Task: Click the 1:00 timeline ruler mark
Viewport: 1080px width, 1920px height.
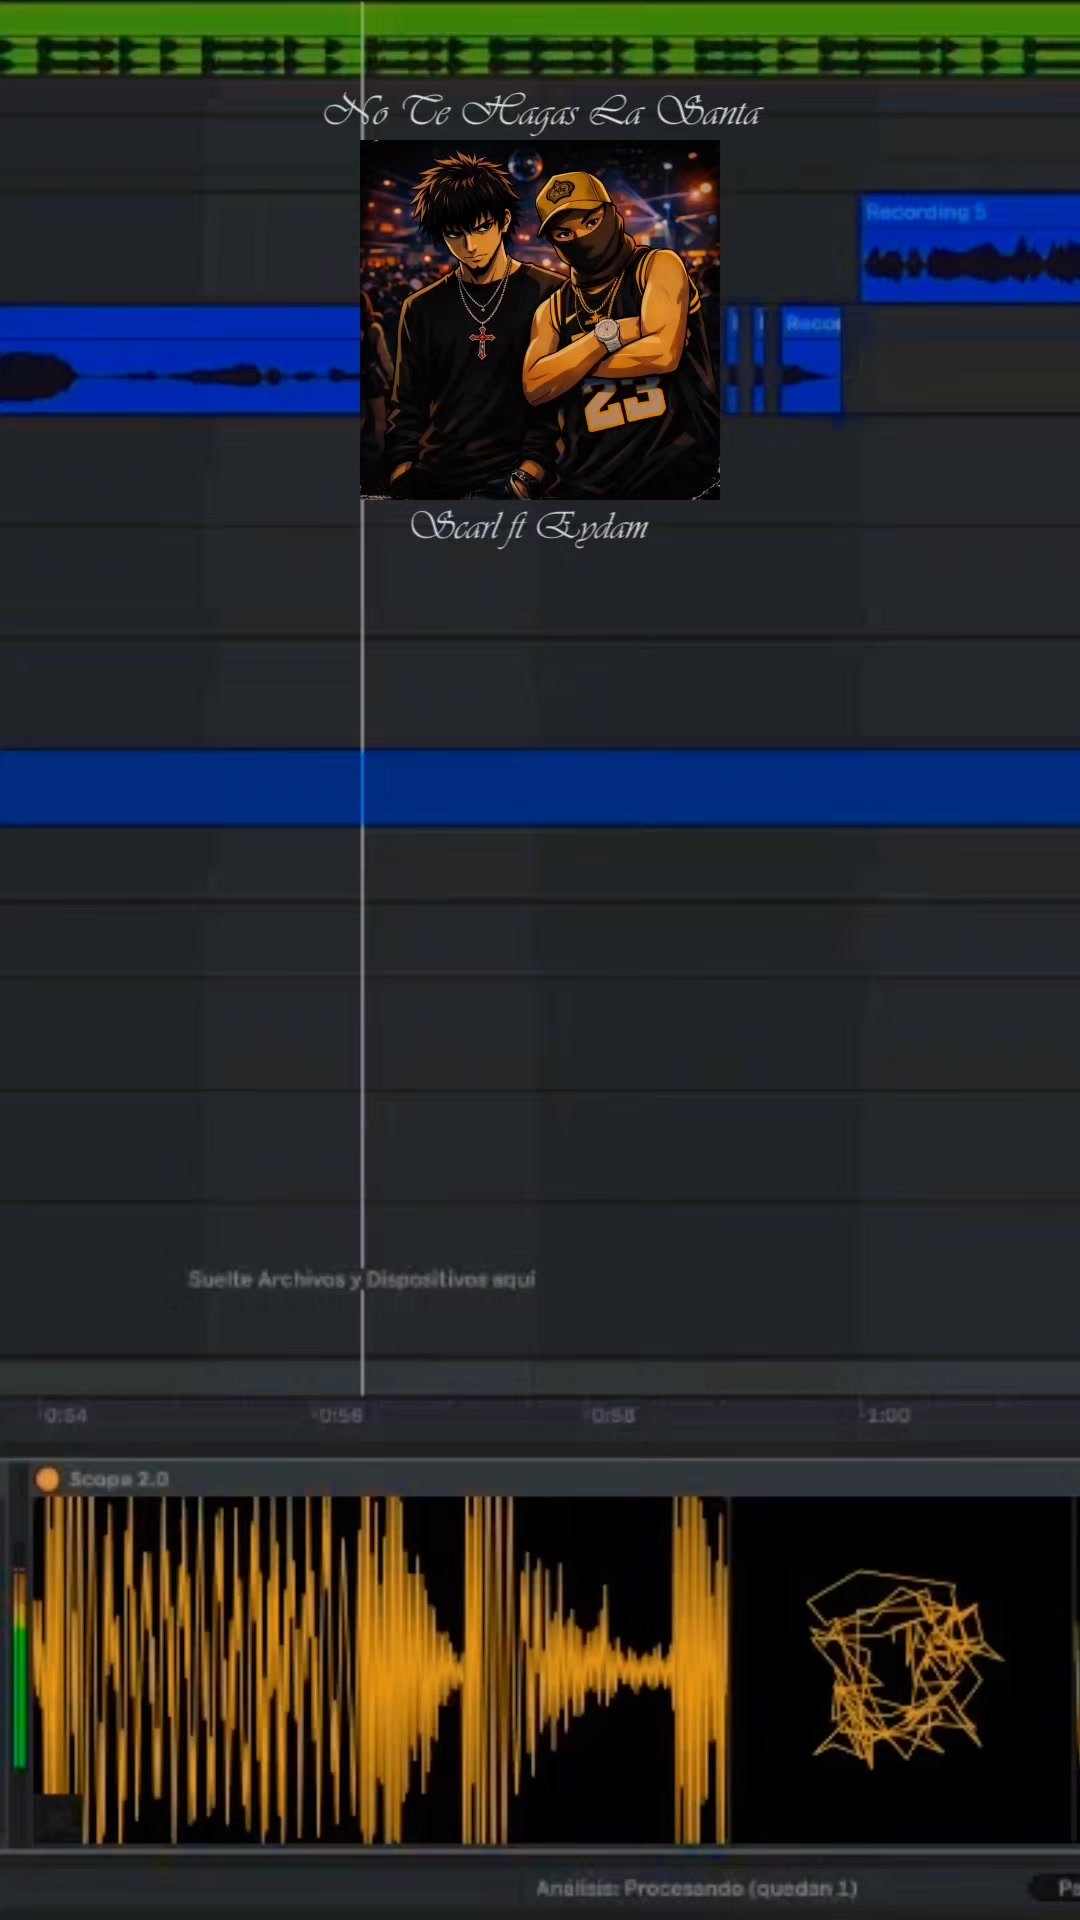Action: (x=888, y=1415)
